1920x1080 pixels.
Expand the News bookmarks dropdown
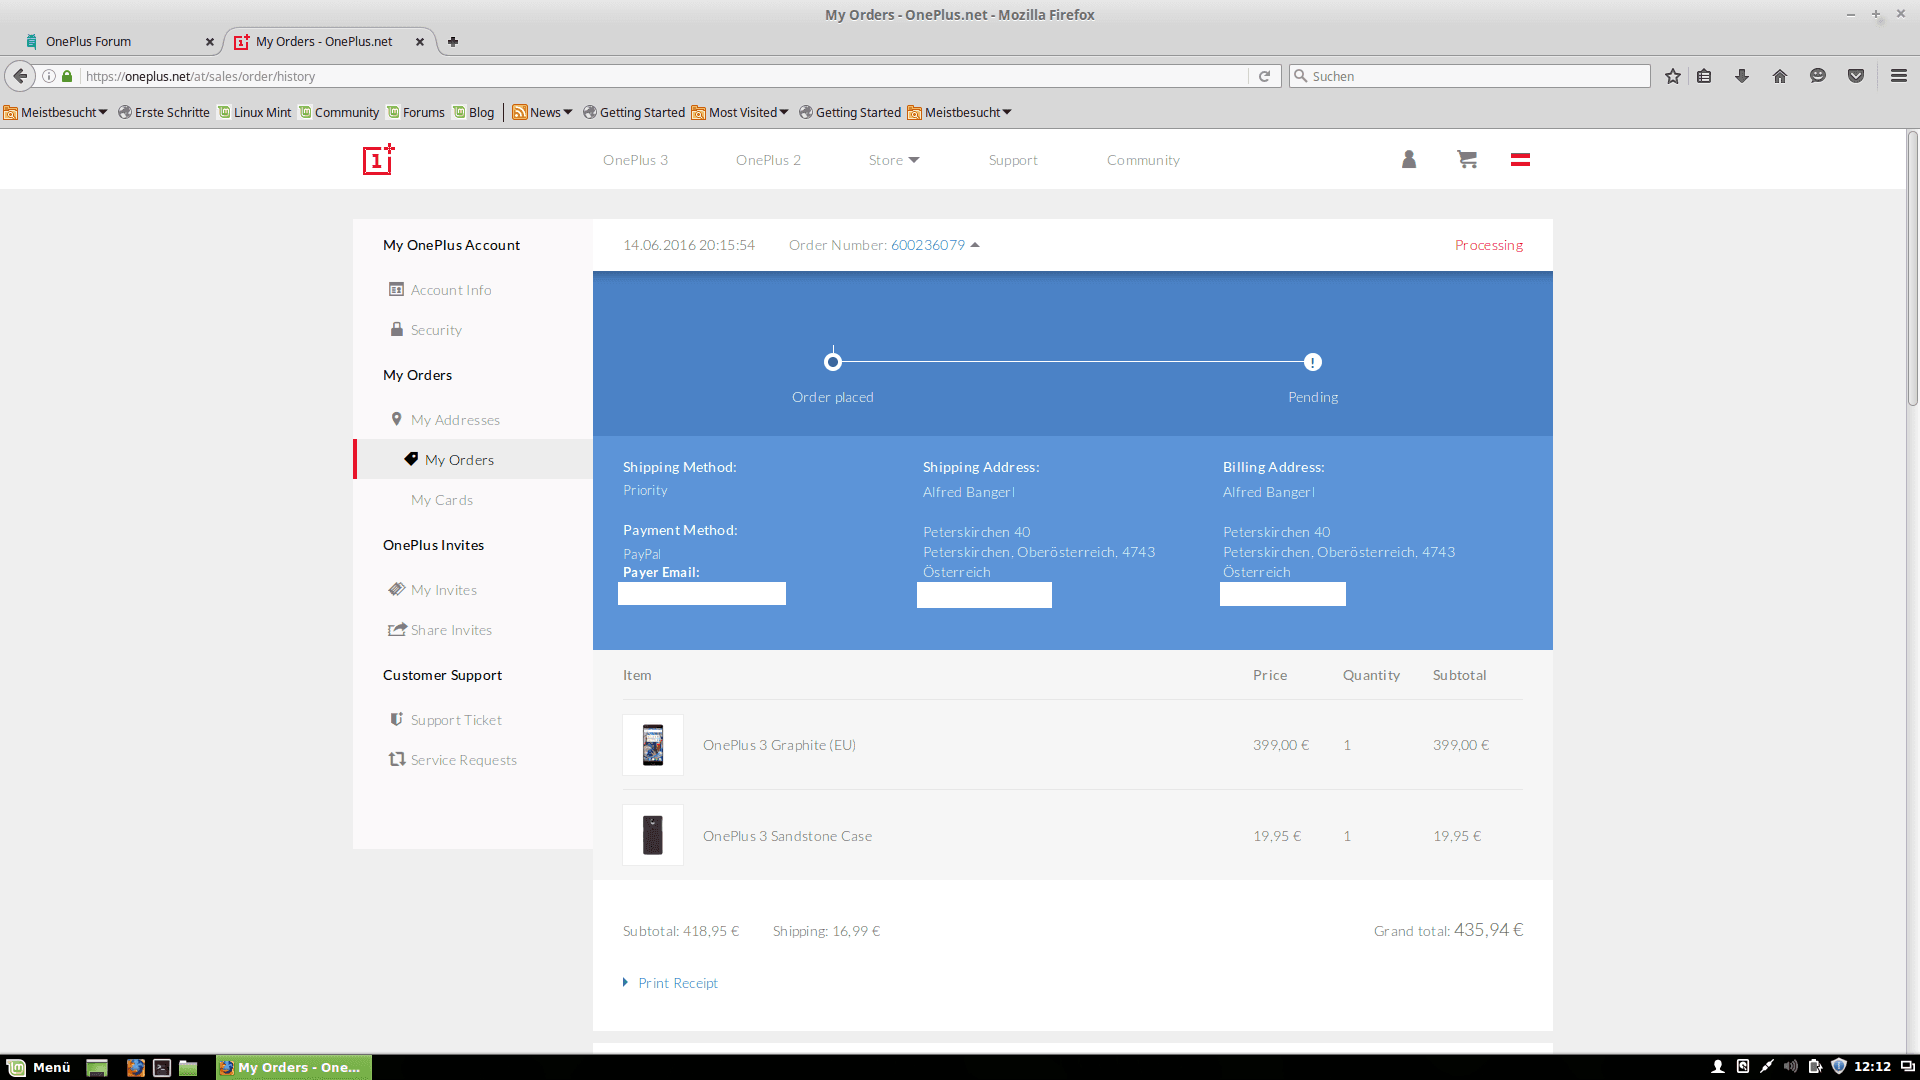542,112
